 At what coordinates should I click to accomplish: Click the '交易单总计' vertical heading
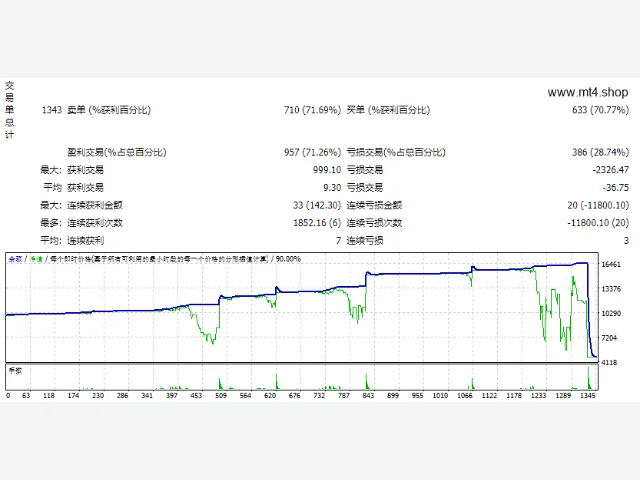click(9, 110)
